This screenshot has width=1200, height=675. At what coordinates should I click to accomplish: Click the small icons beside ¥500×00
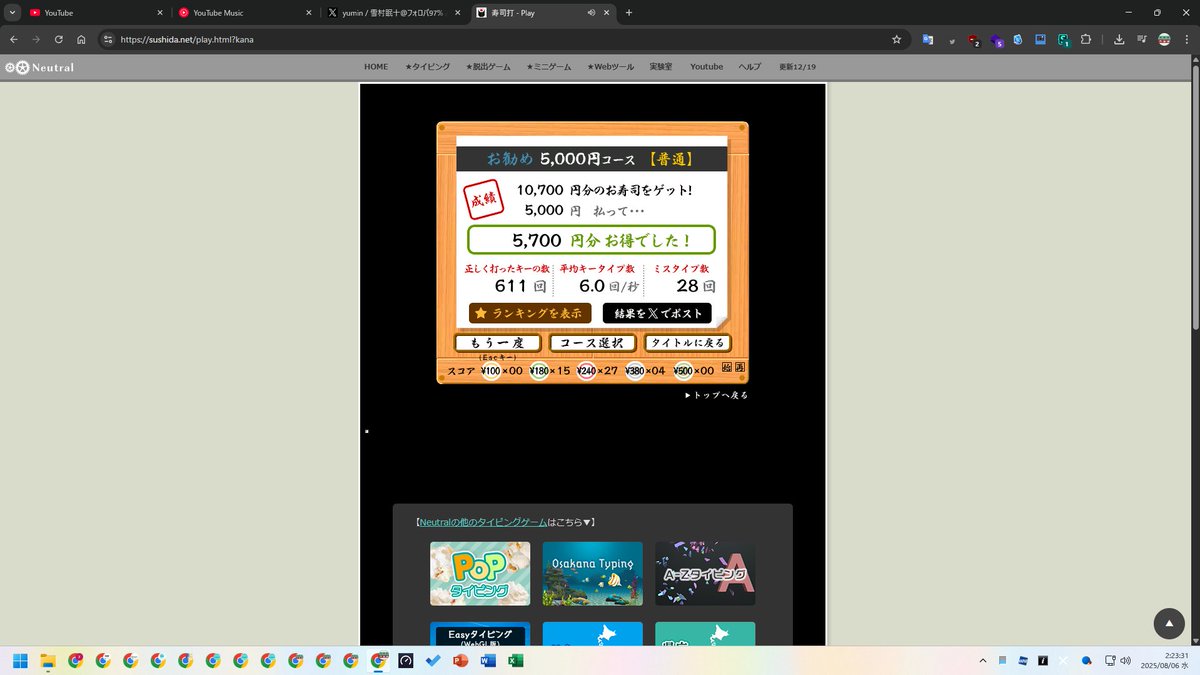tap(733, 367)
